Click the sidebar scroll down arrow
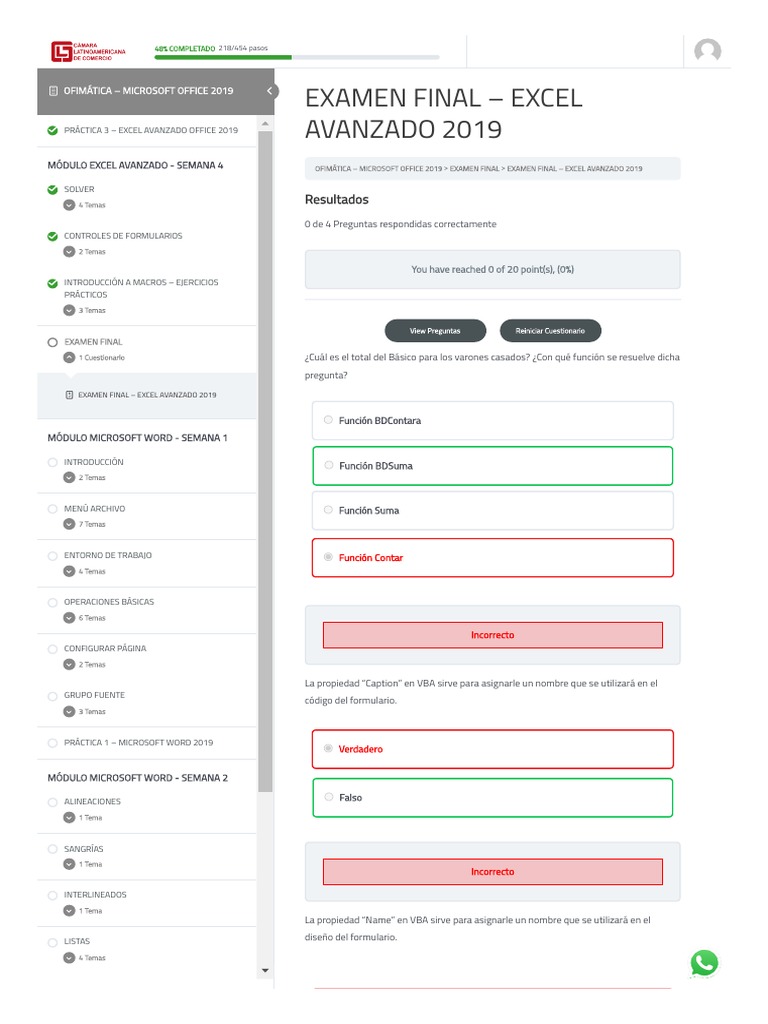Image resolution: width=768 pixels, height=1024 pixels. [265, 970]
